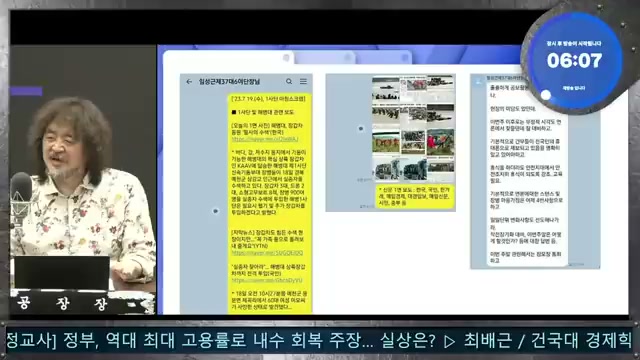Click the '23.7.19.(수) 아침스크랩 message header
The width and height of the screenshot is (640, 360).
point(268,99)
